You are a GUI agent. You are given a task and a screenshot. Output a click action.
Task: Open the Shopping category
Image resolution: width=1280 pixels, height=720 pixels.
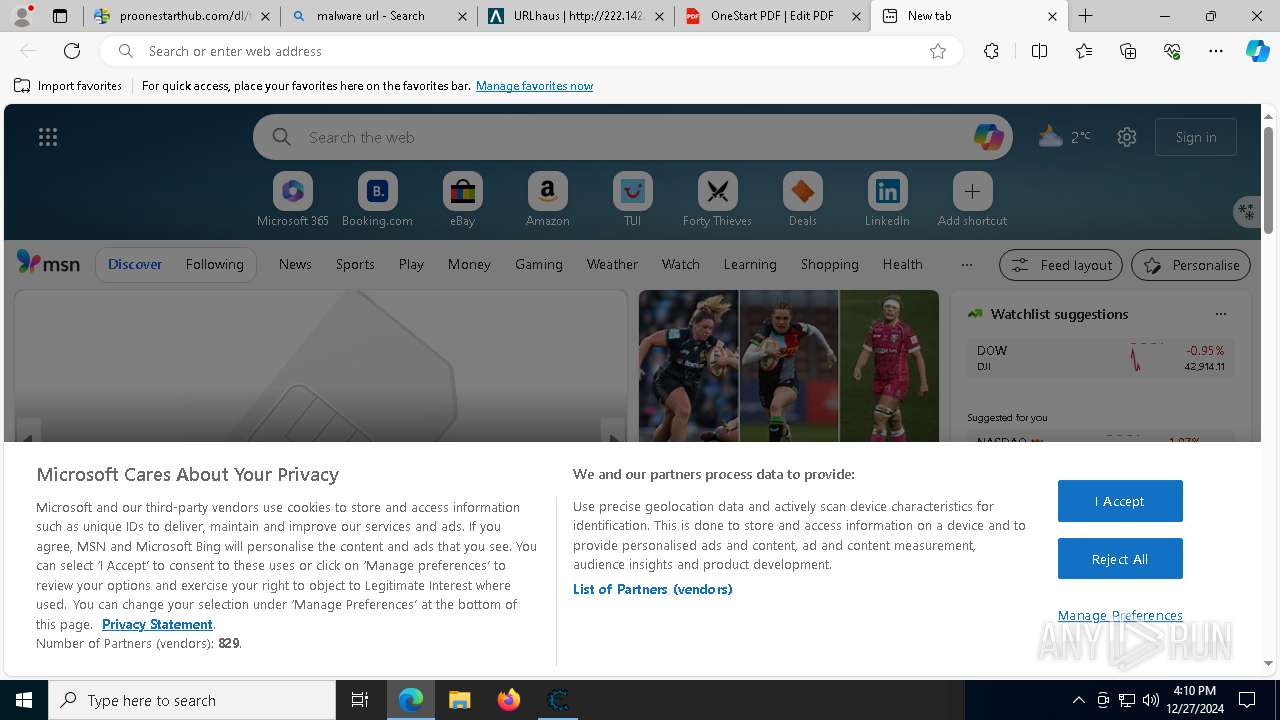[829, 264]
